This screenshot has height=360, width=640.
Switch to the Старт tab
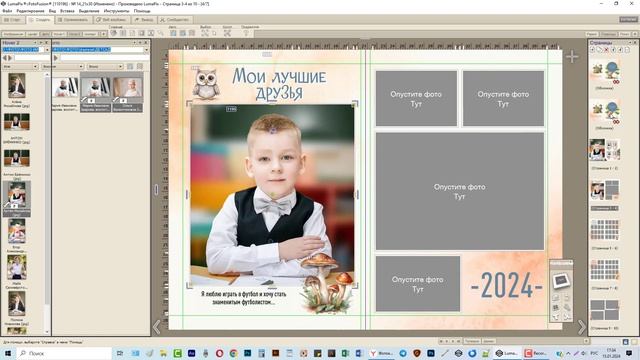click(13, 20)
